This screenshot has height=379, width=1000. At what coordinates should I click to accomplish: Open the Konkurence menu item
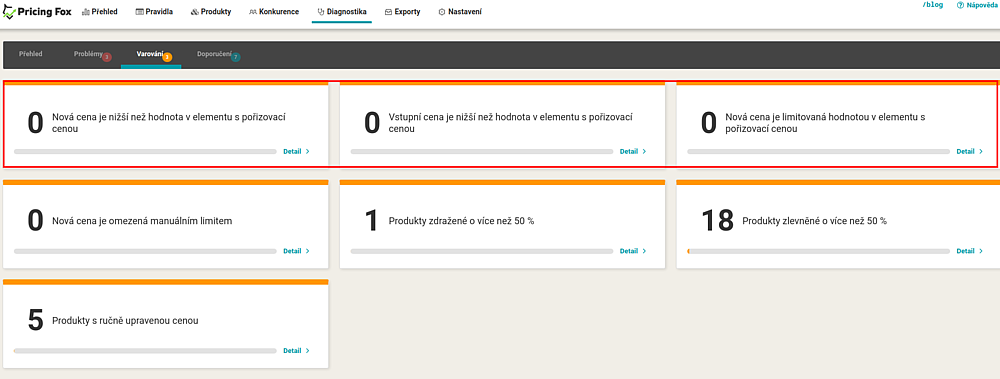[x=274, y=11]
